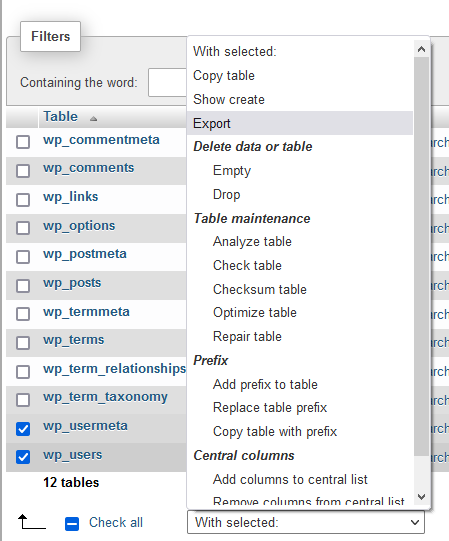The height and width of the screenshot is (541, 449).
Task: Open the wp_terms table
Action: click(x=74, y=340)
